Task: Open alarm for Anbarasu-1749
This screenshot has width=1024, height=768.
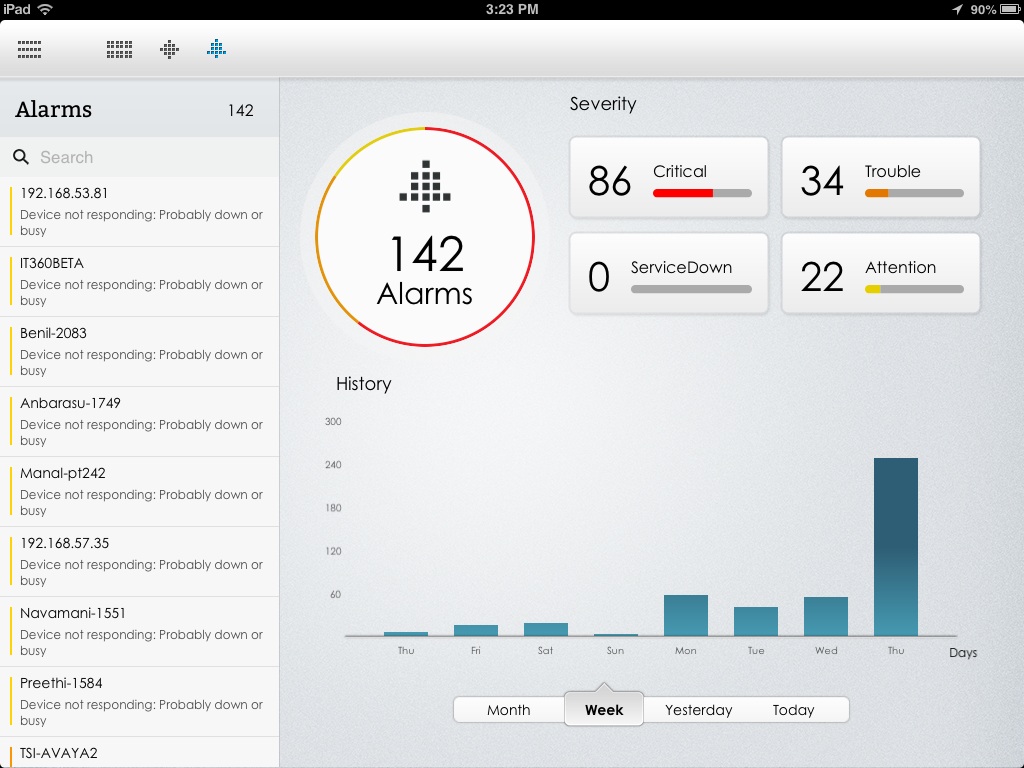Action: click(x=140, y=421)
